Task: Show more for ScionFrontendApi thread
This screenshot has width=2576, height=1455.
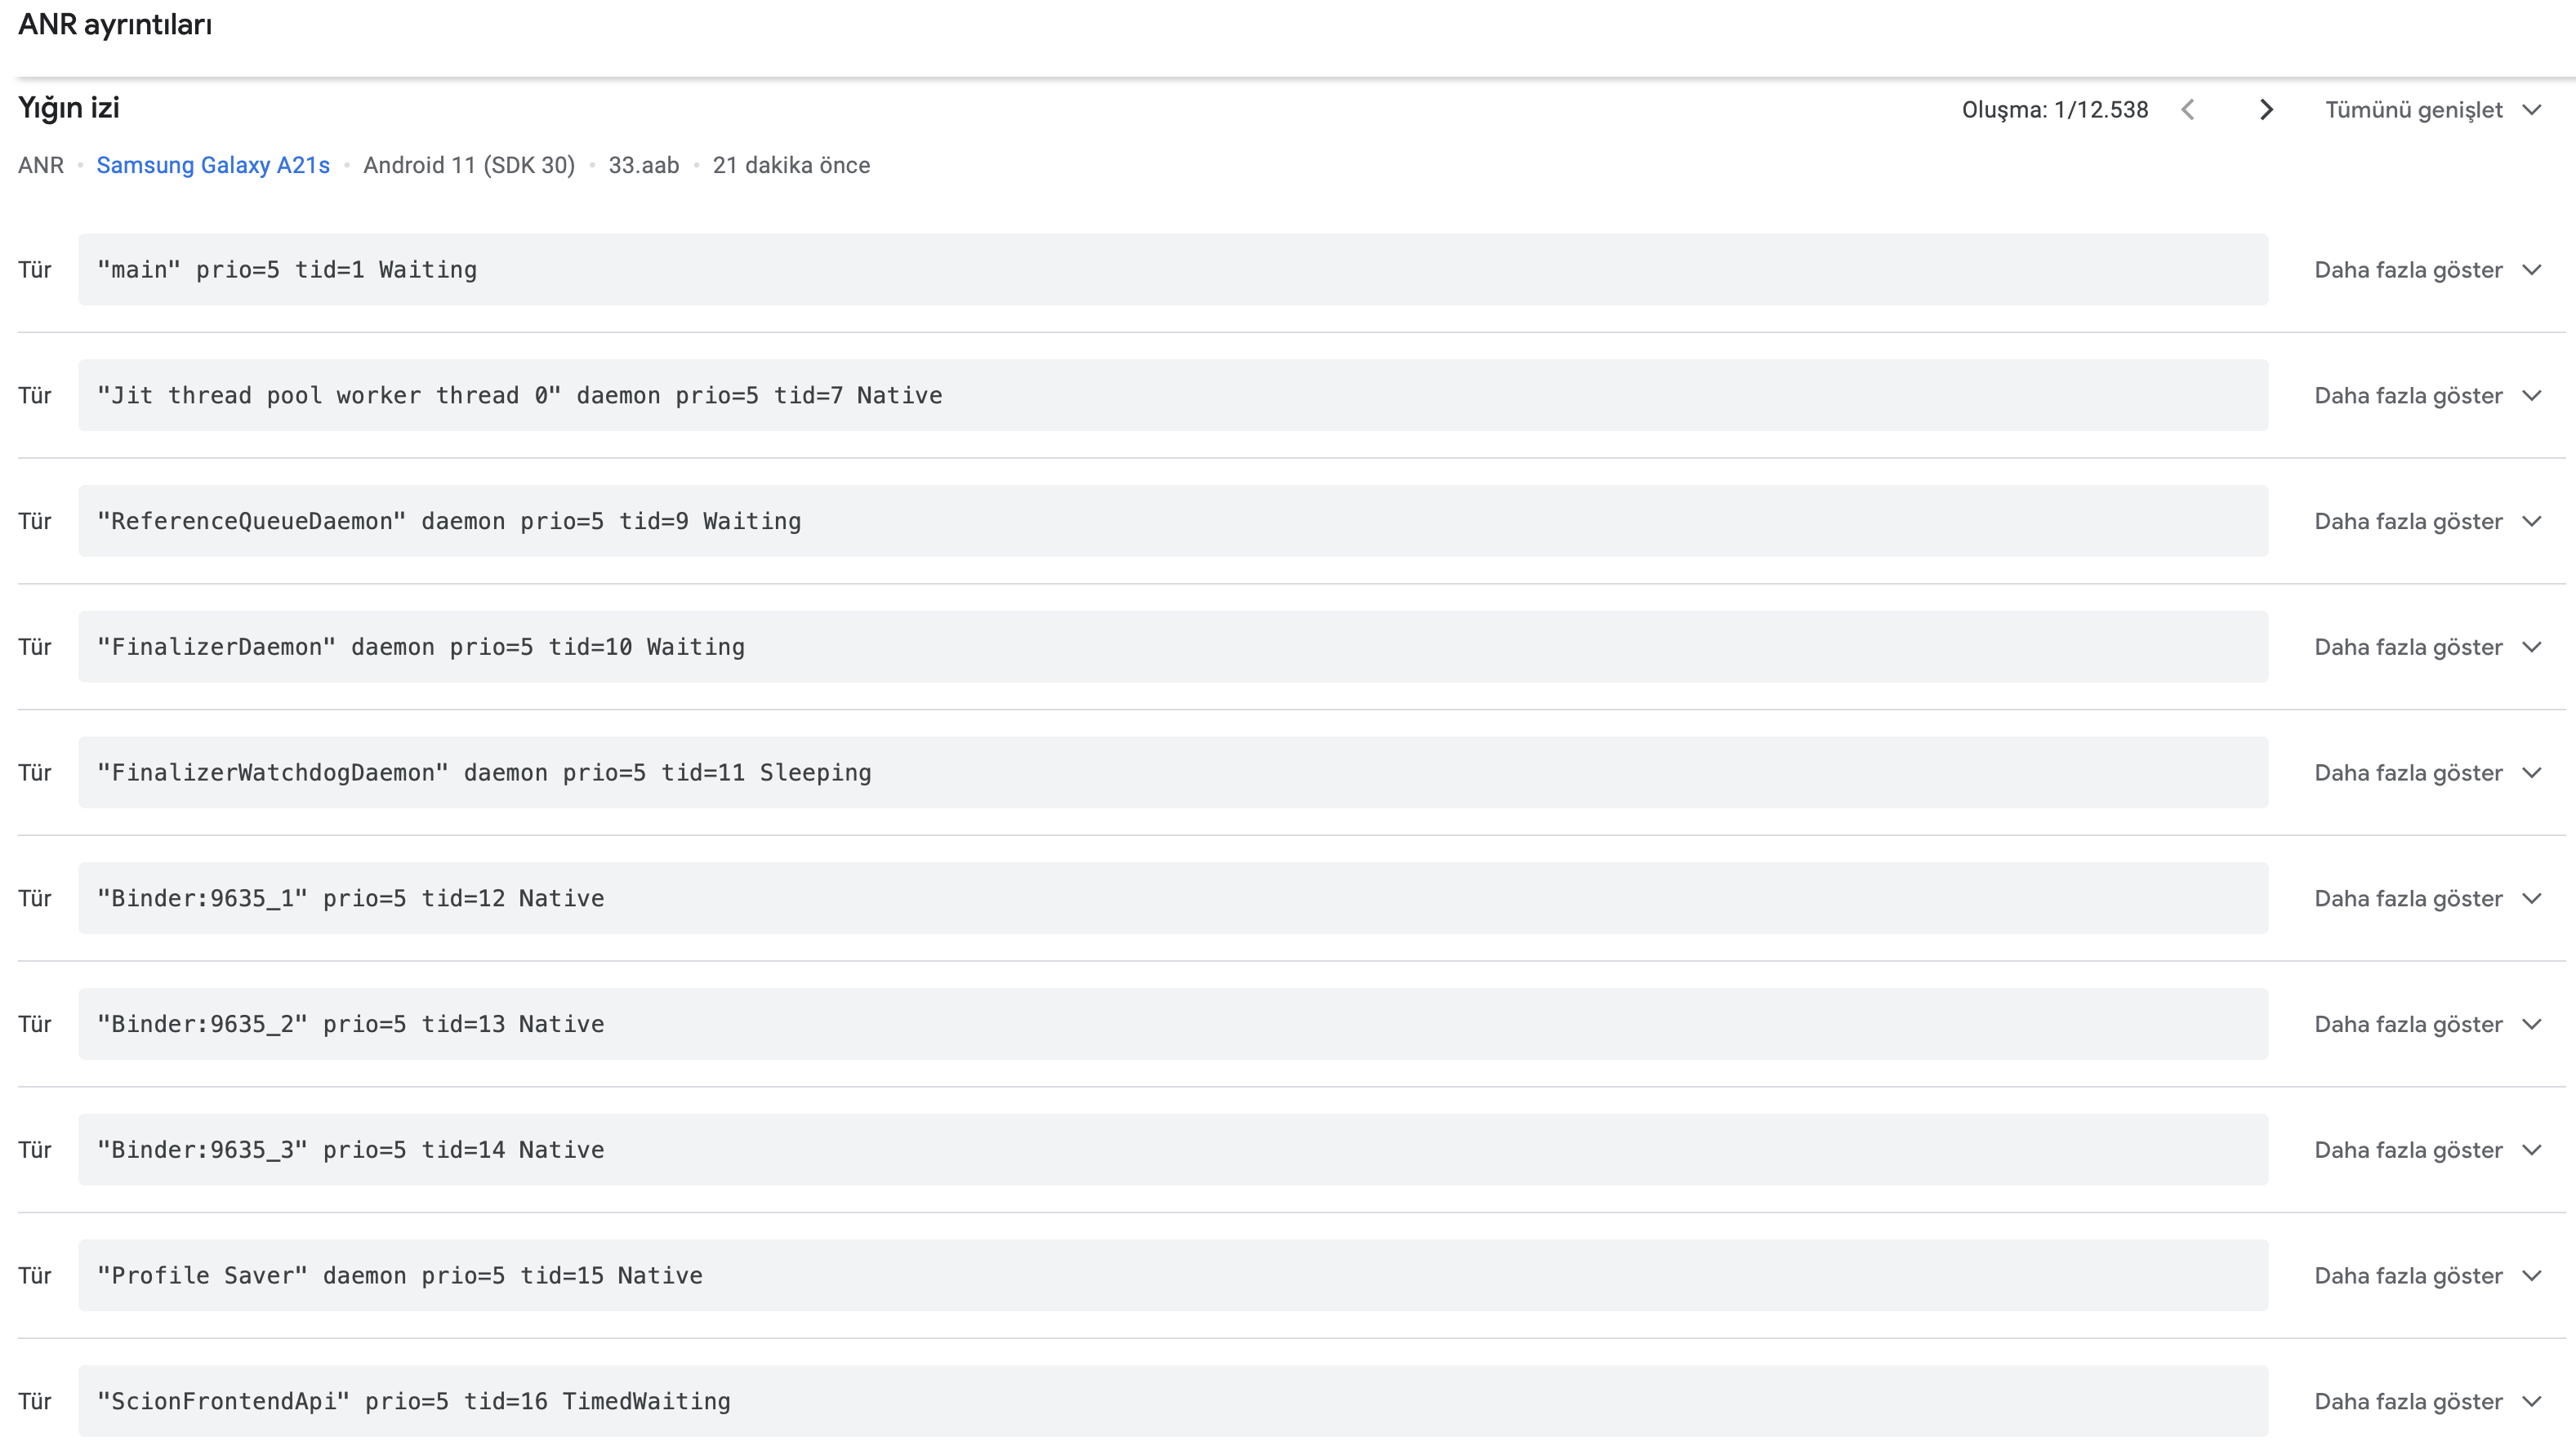Action: 2428,1401
